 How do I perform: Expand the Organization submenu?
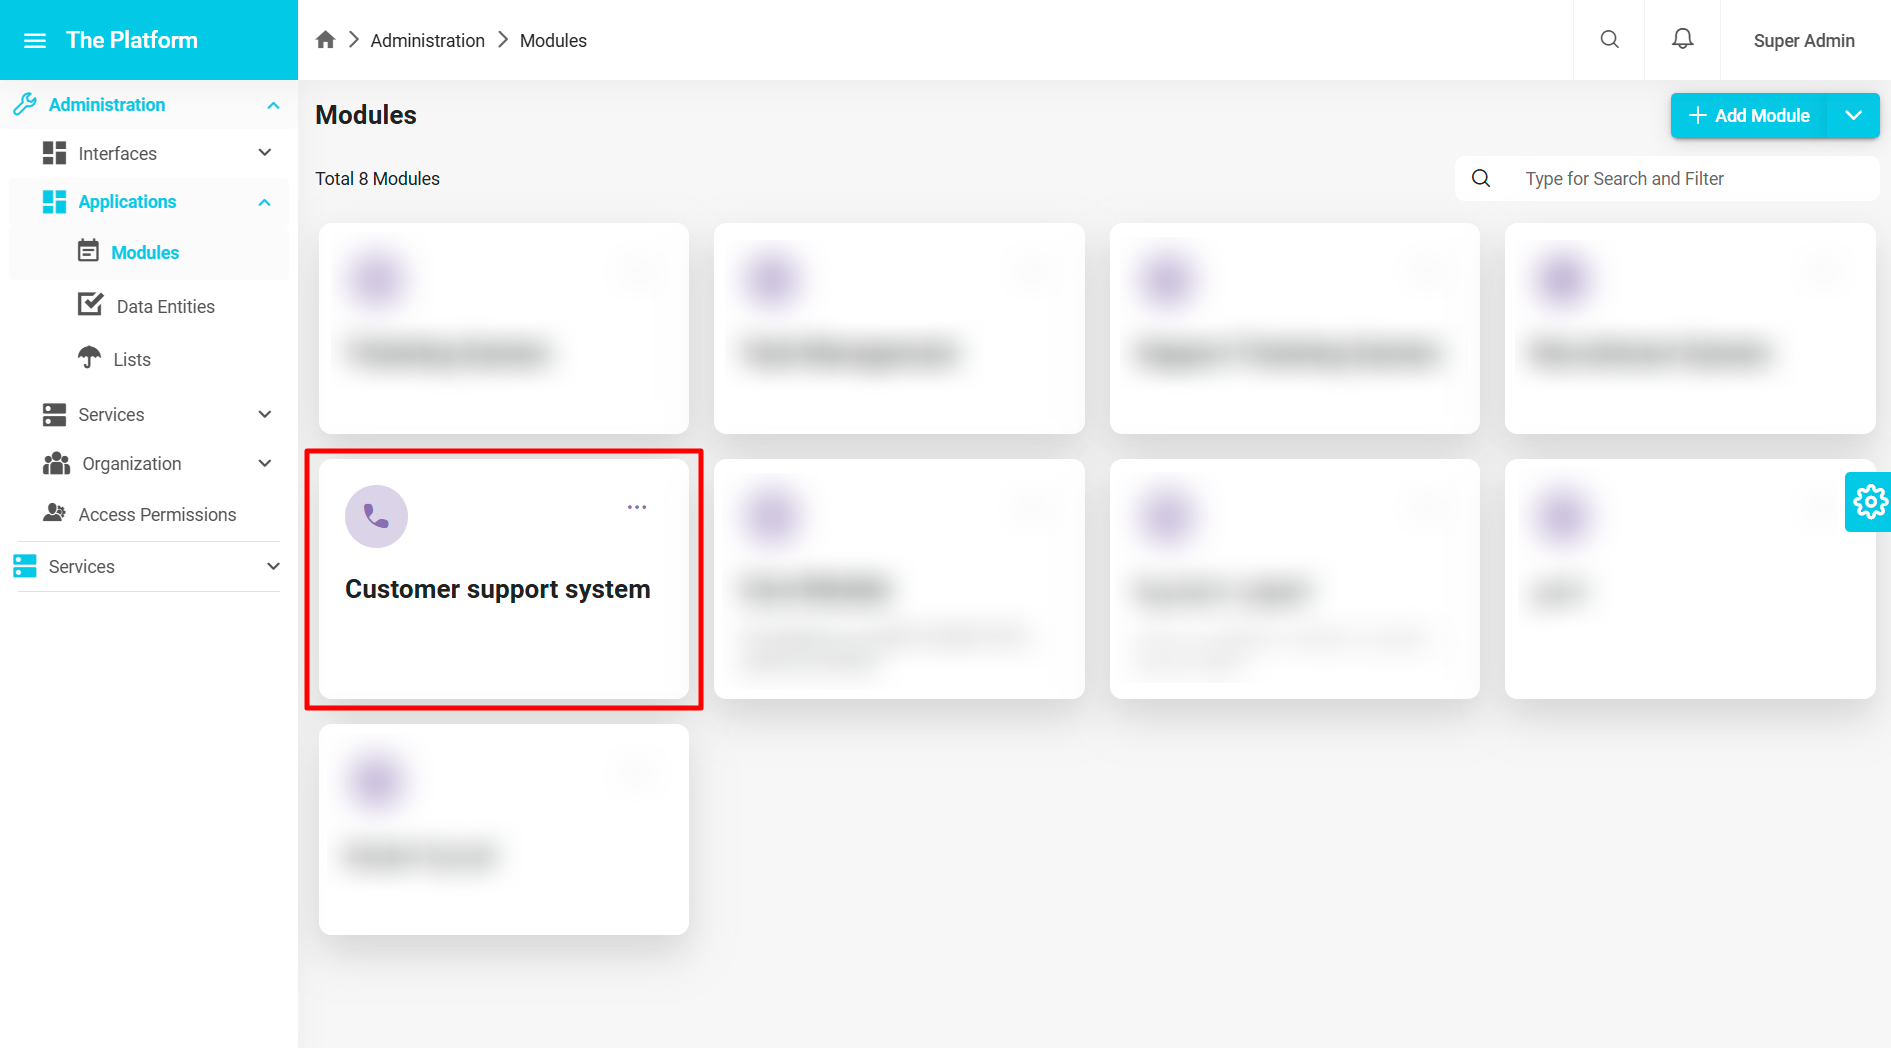click(x=265, y=464)
